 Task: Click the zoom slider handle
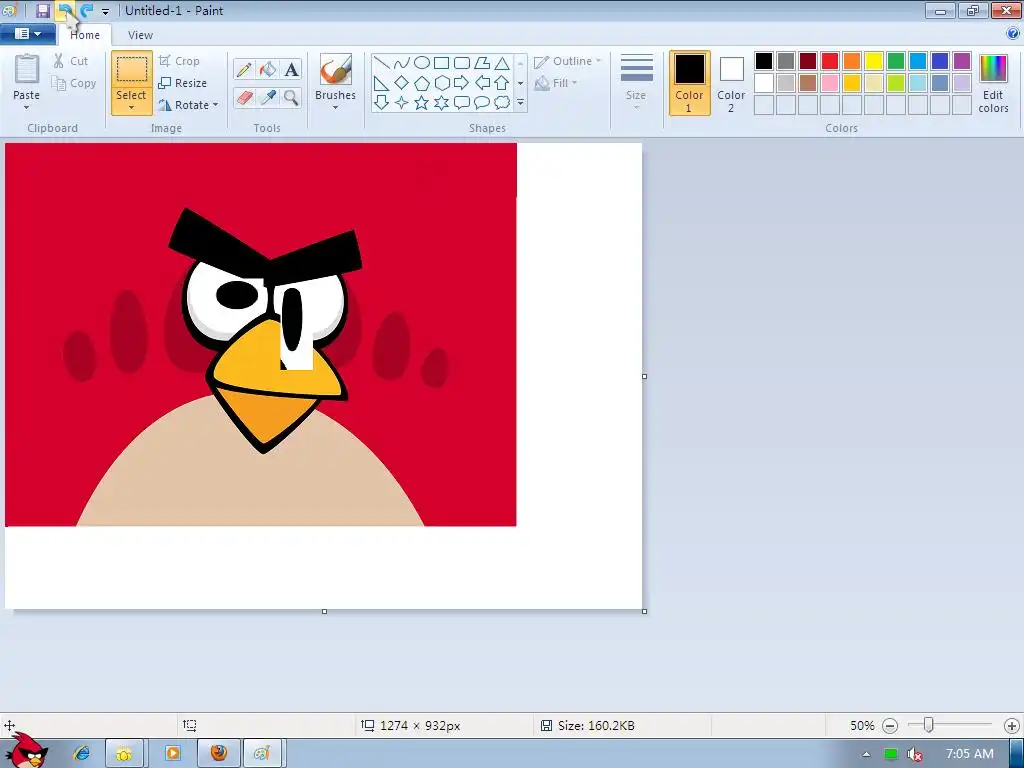929,725
